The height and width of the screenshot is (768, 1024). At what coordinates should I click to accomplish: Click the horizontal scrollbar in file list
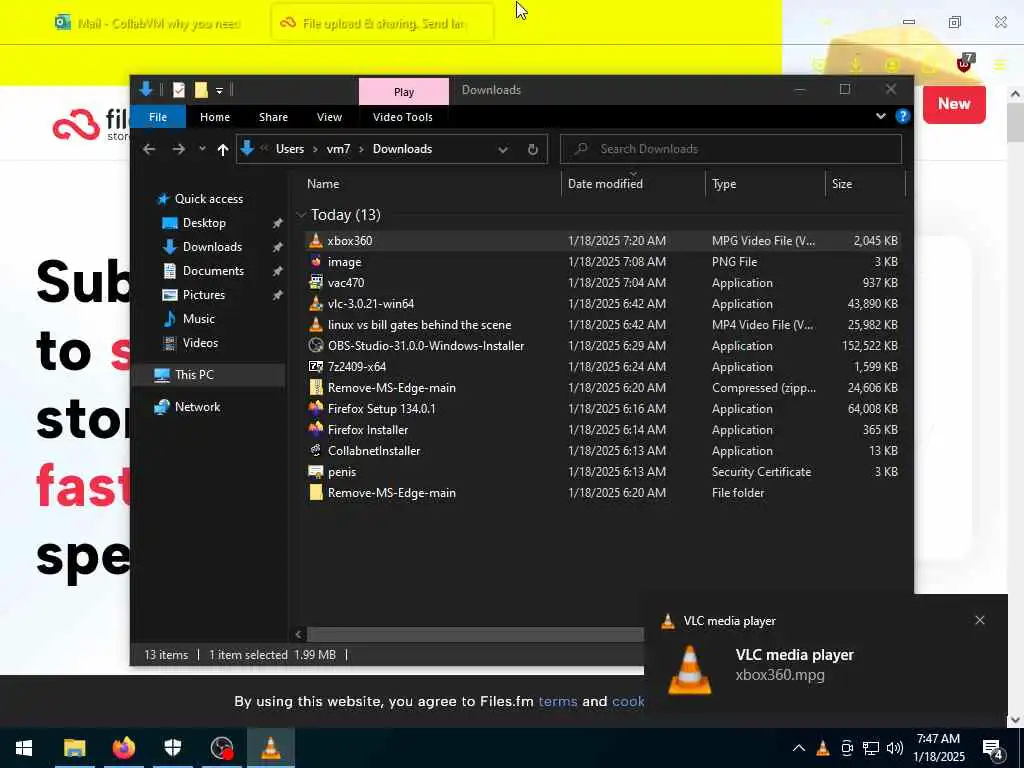(x=475, y=634)
